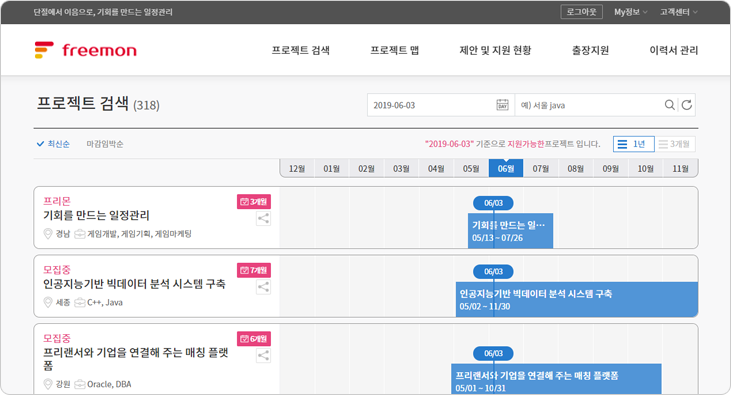
Task: Share the 프리랜서와 기업을 연결해 주는 project
Action: coord(263,355)
